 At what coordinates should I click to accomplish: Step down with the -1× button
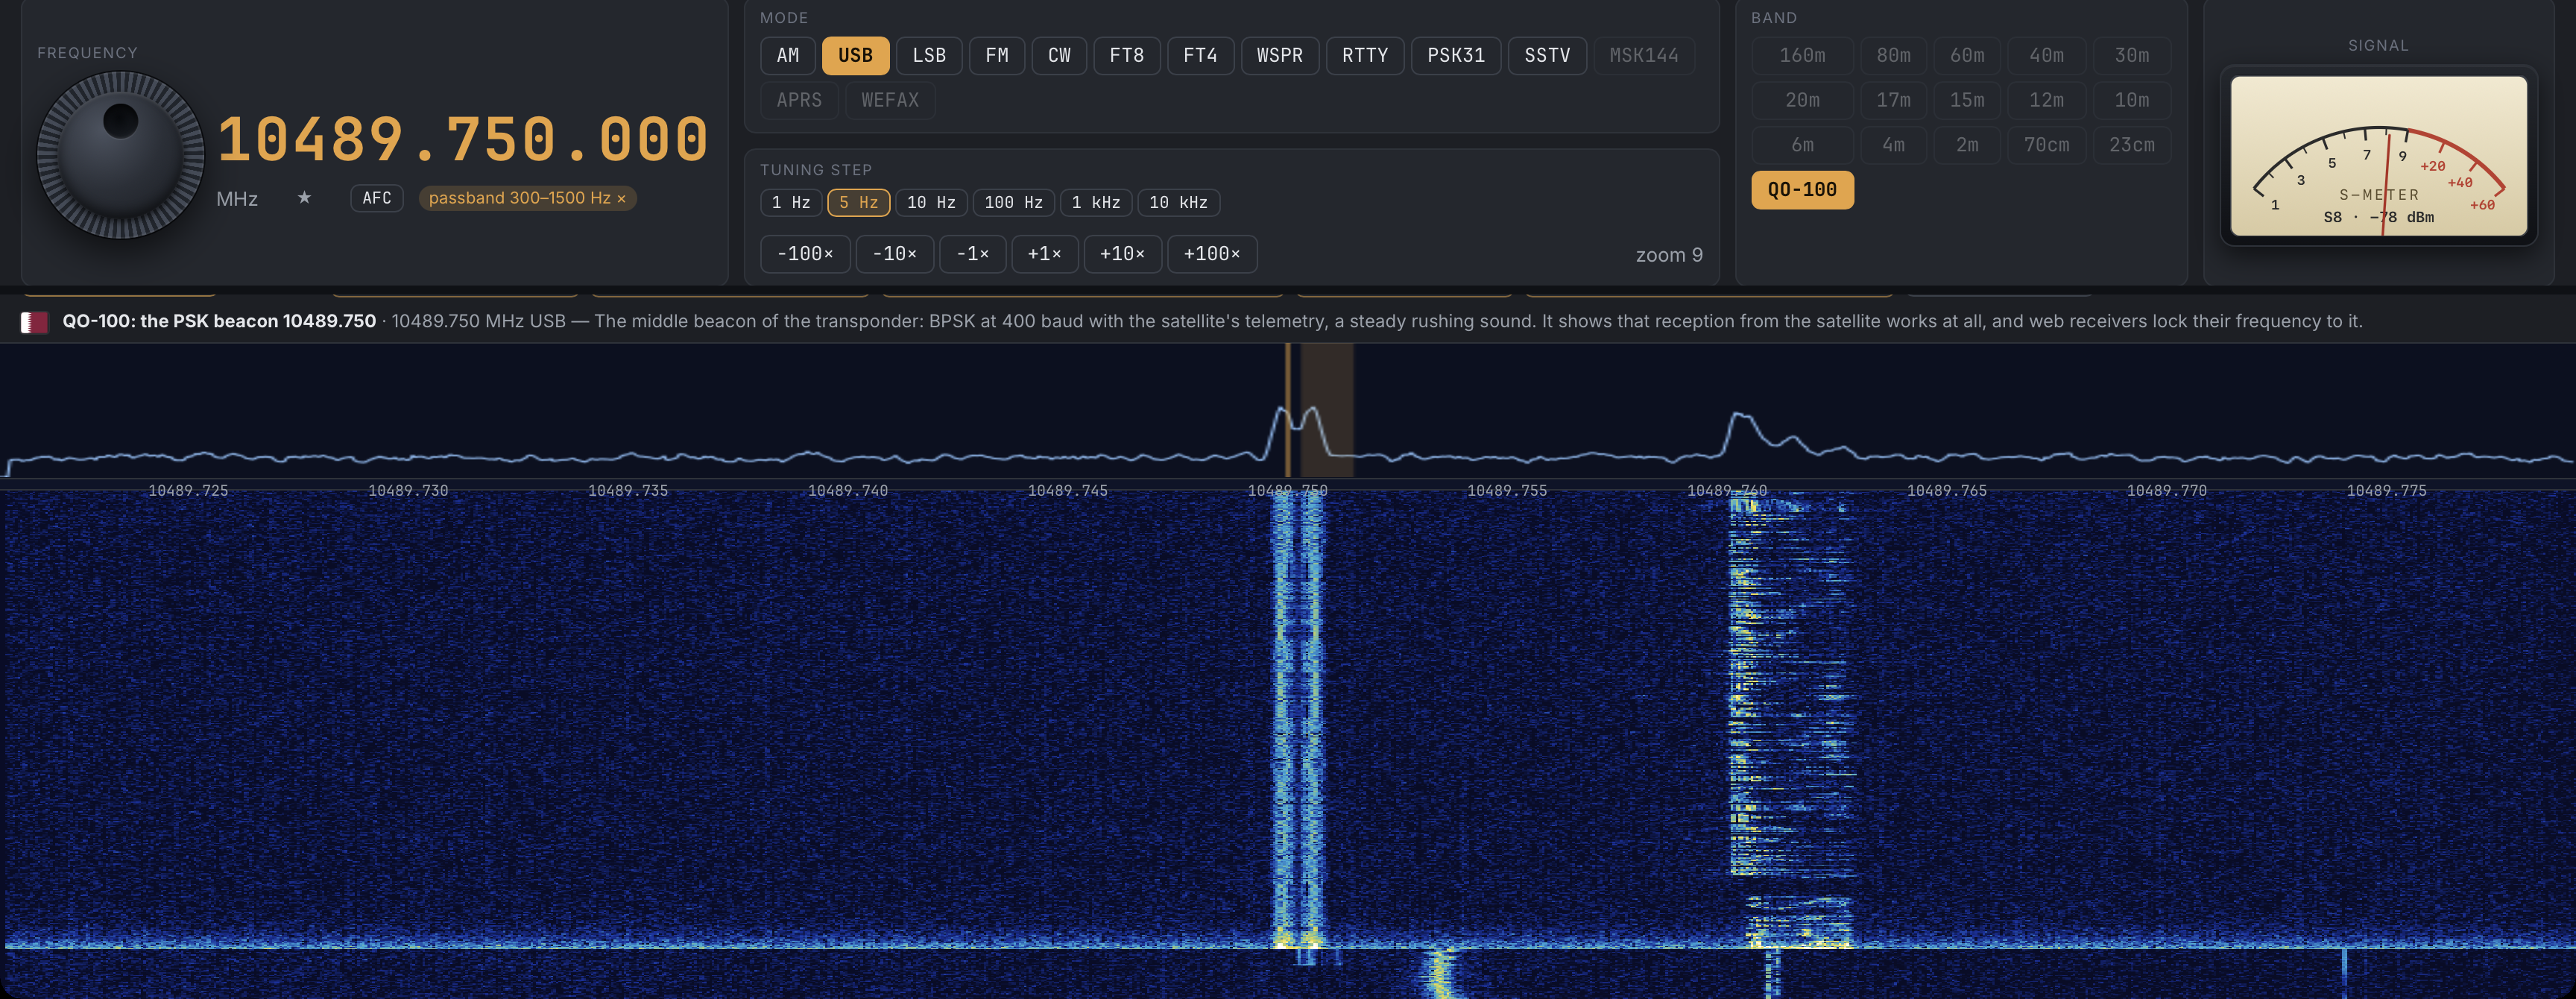click(x=972, y=254)
